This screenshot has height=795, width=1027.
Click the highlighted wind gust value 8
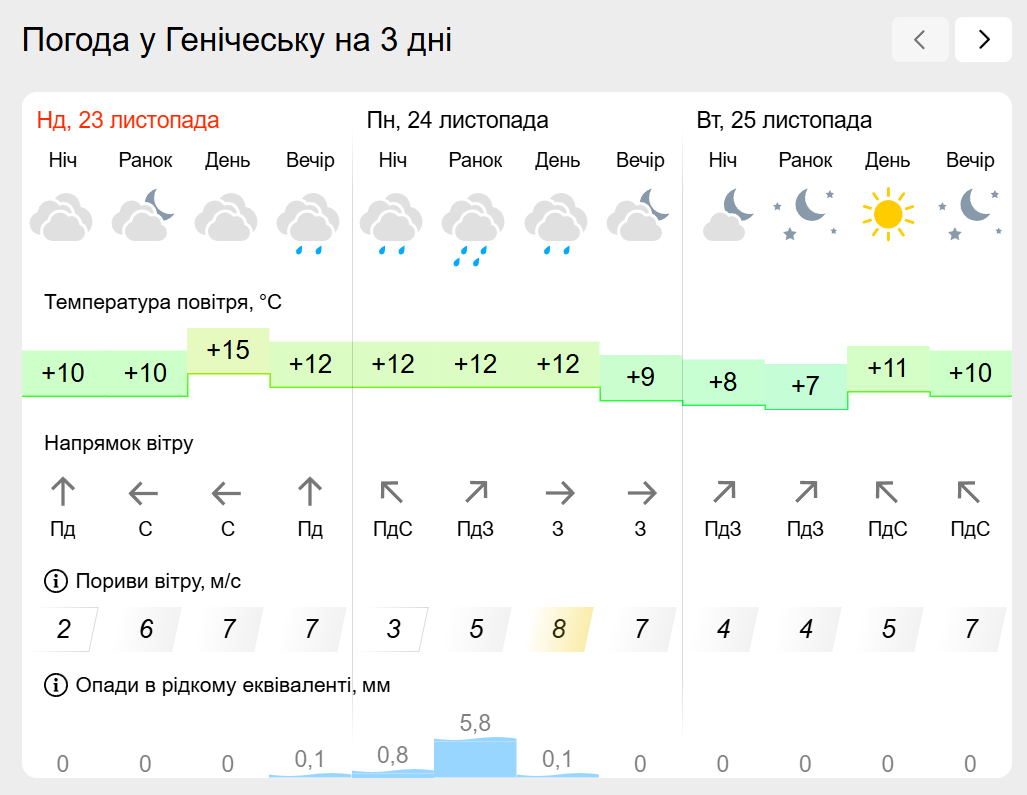(558, 630)
